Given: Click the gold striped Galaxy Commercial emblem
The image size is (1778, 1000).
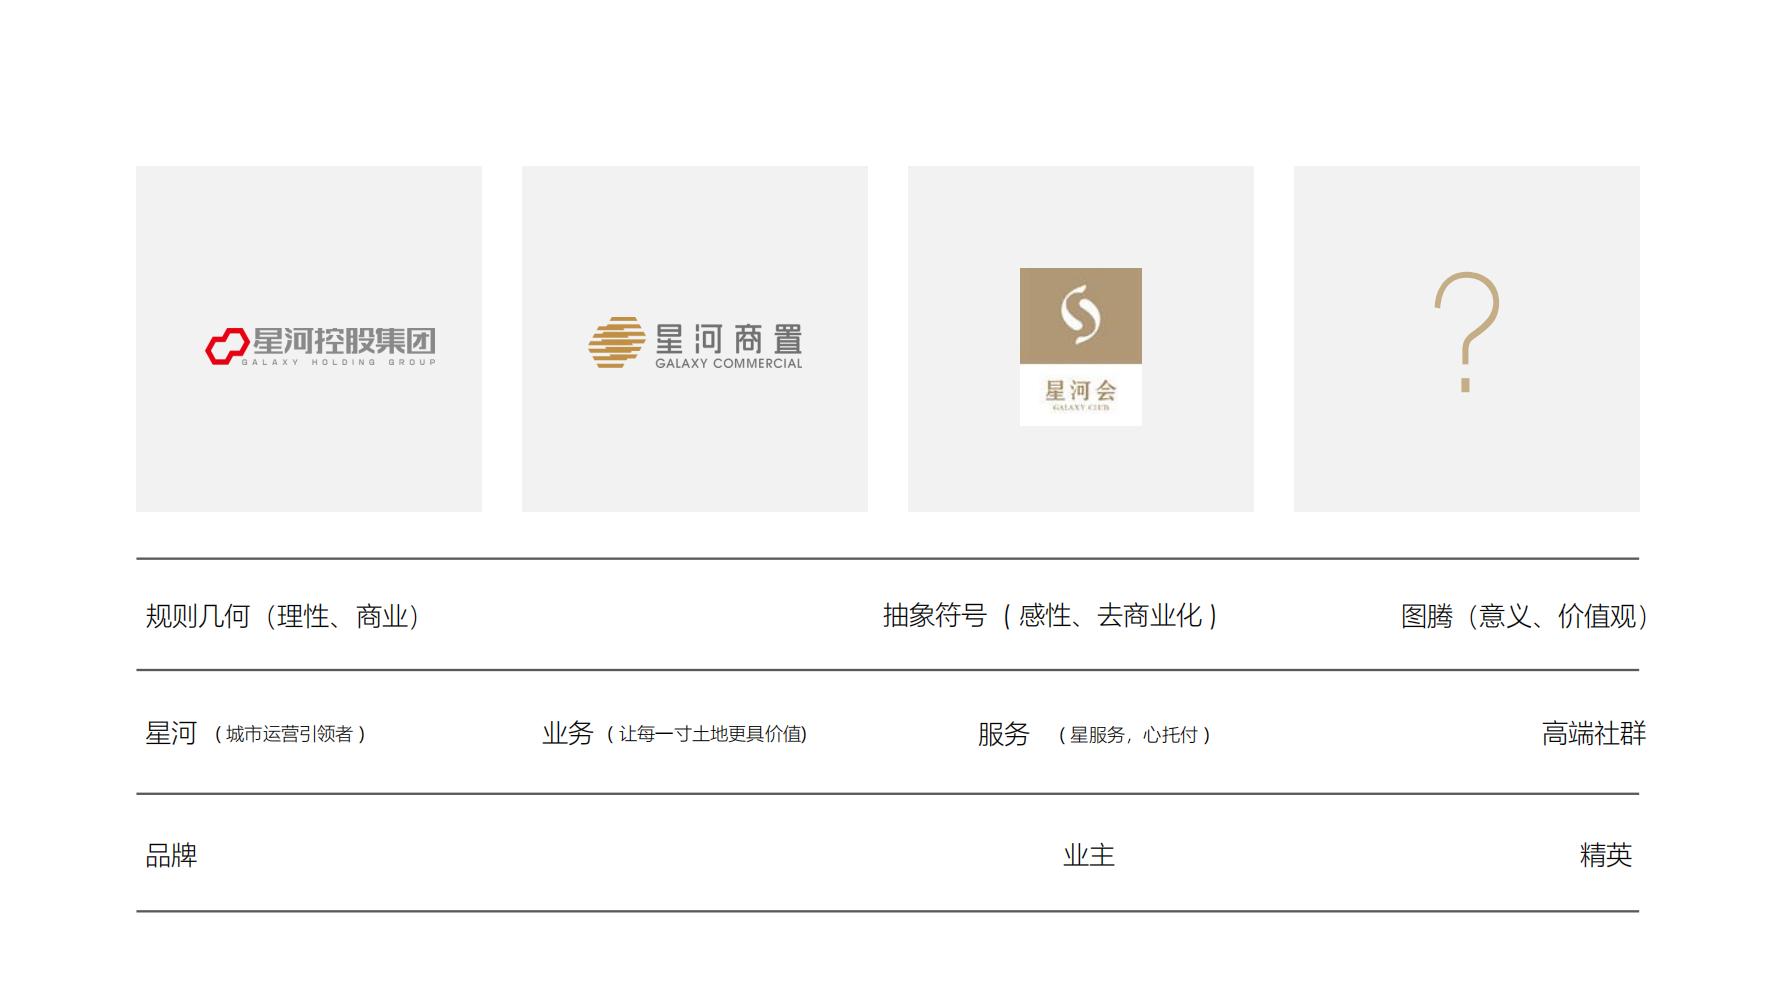Looking at the screenshot, I should 616,342.
